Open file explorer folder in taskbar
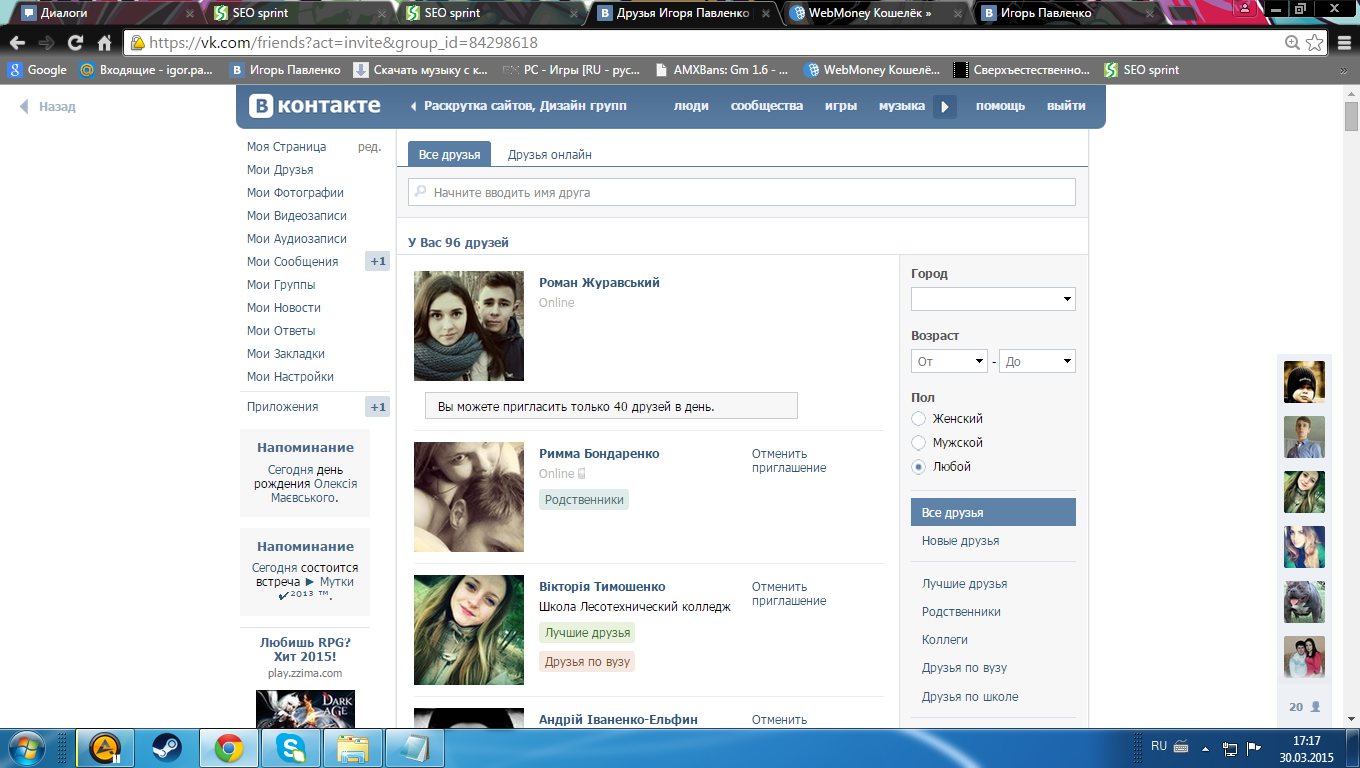Viewport: 1360px width, 768px height. pos(352,747)
